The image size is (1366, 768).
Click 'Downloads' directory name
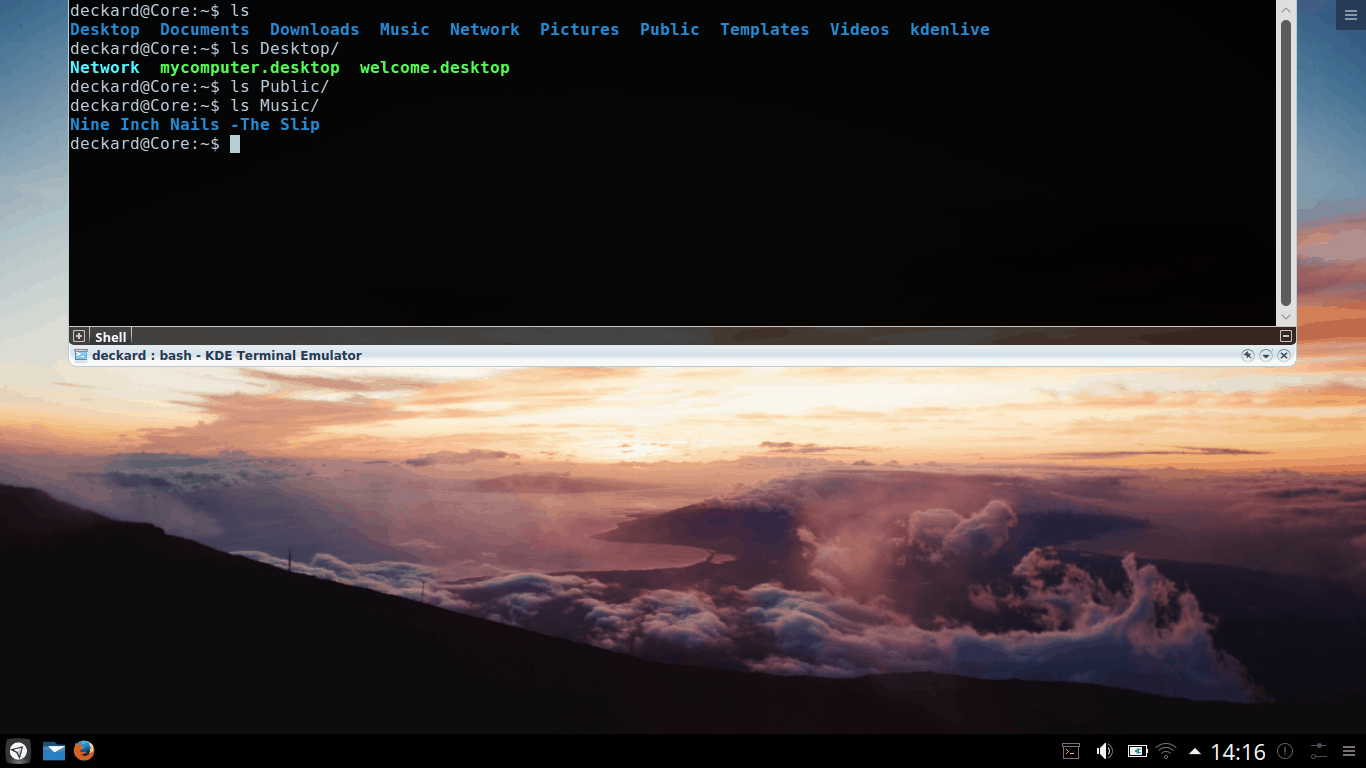315,29
